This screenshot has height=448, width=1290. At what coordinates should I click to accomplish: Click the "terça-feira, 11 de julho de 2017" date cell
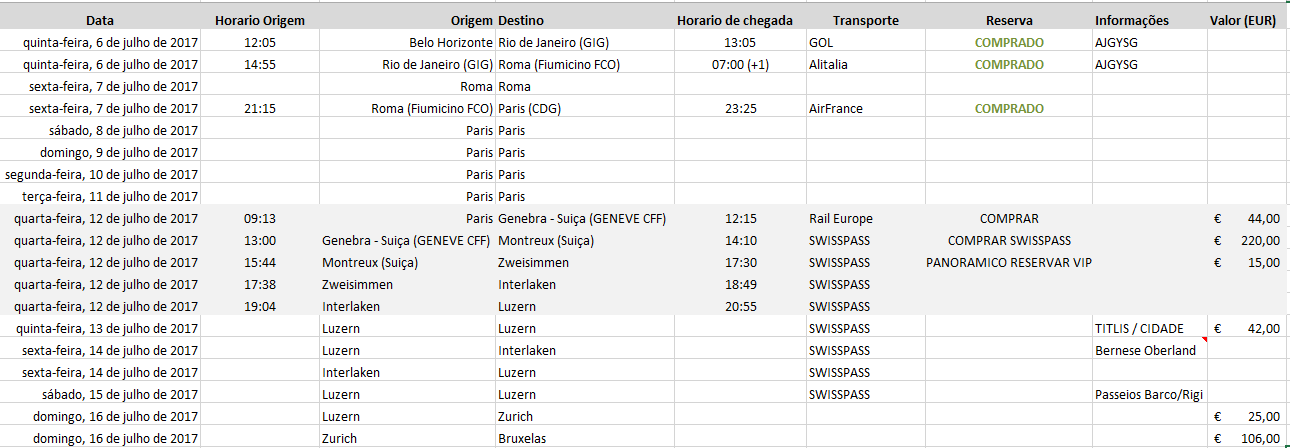click(110, 197)
